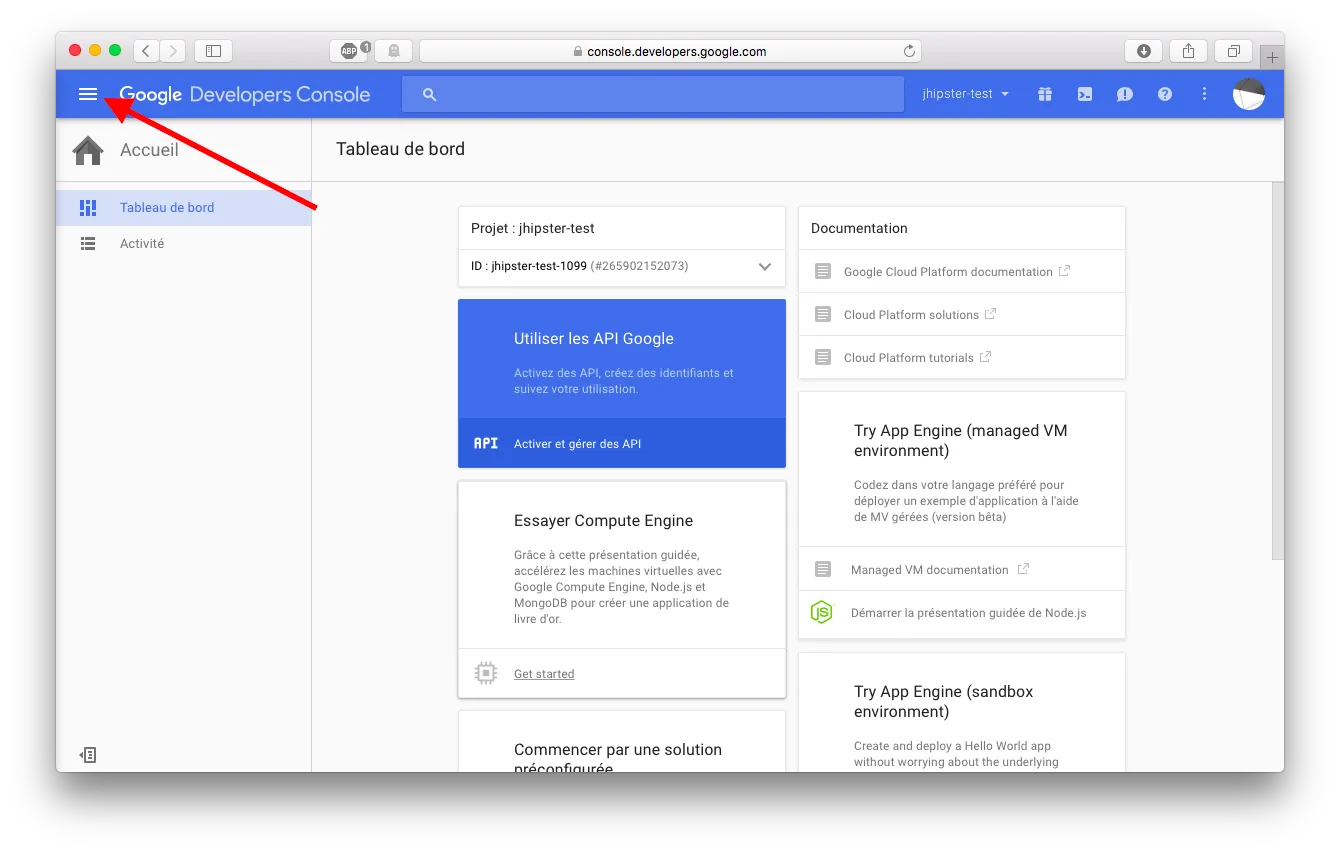Reload the page with refresh icon
1340x852 pixels.
coord(909,51)
